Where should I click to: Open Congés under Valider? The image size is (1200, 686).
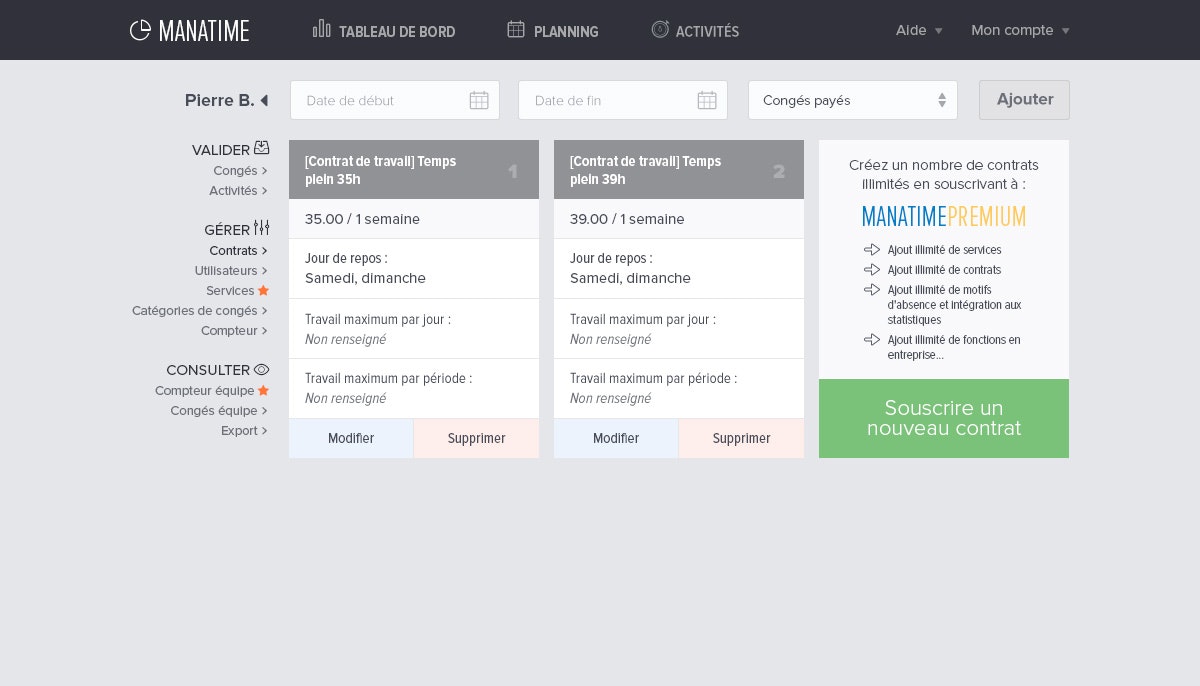click(235, 171)
